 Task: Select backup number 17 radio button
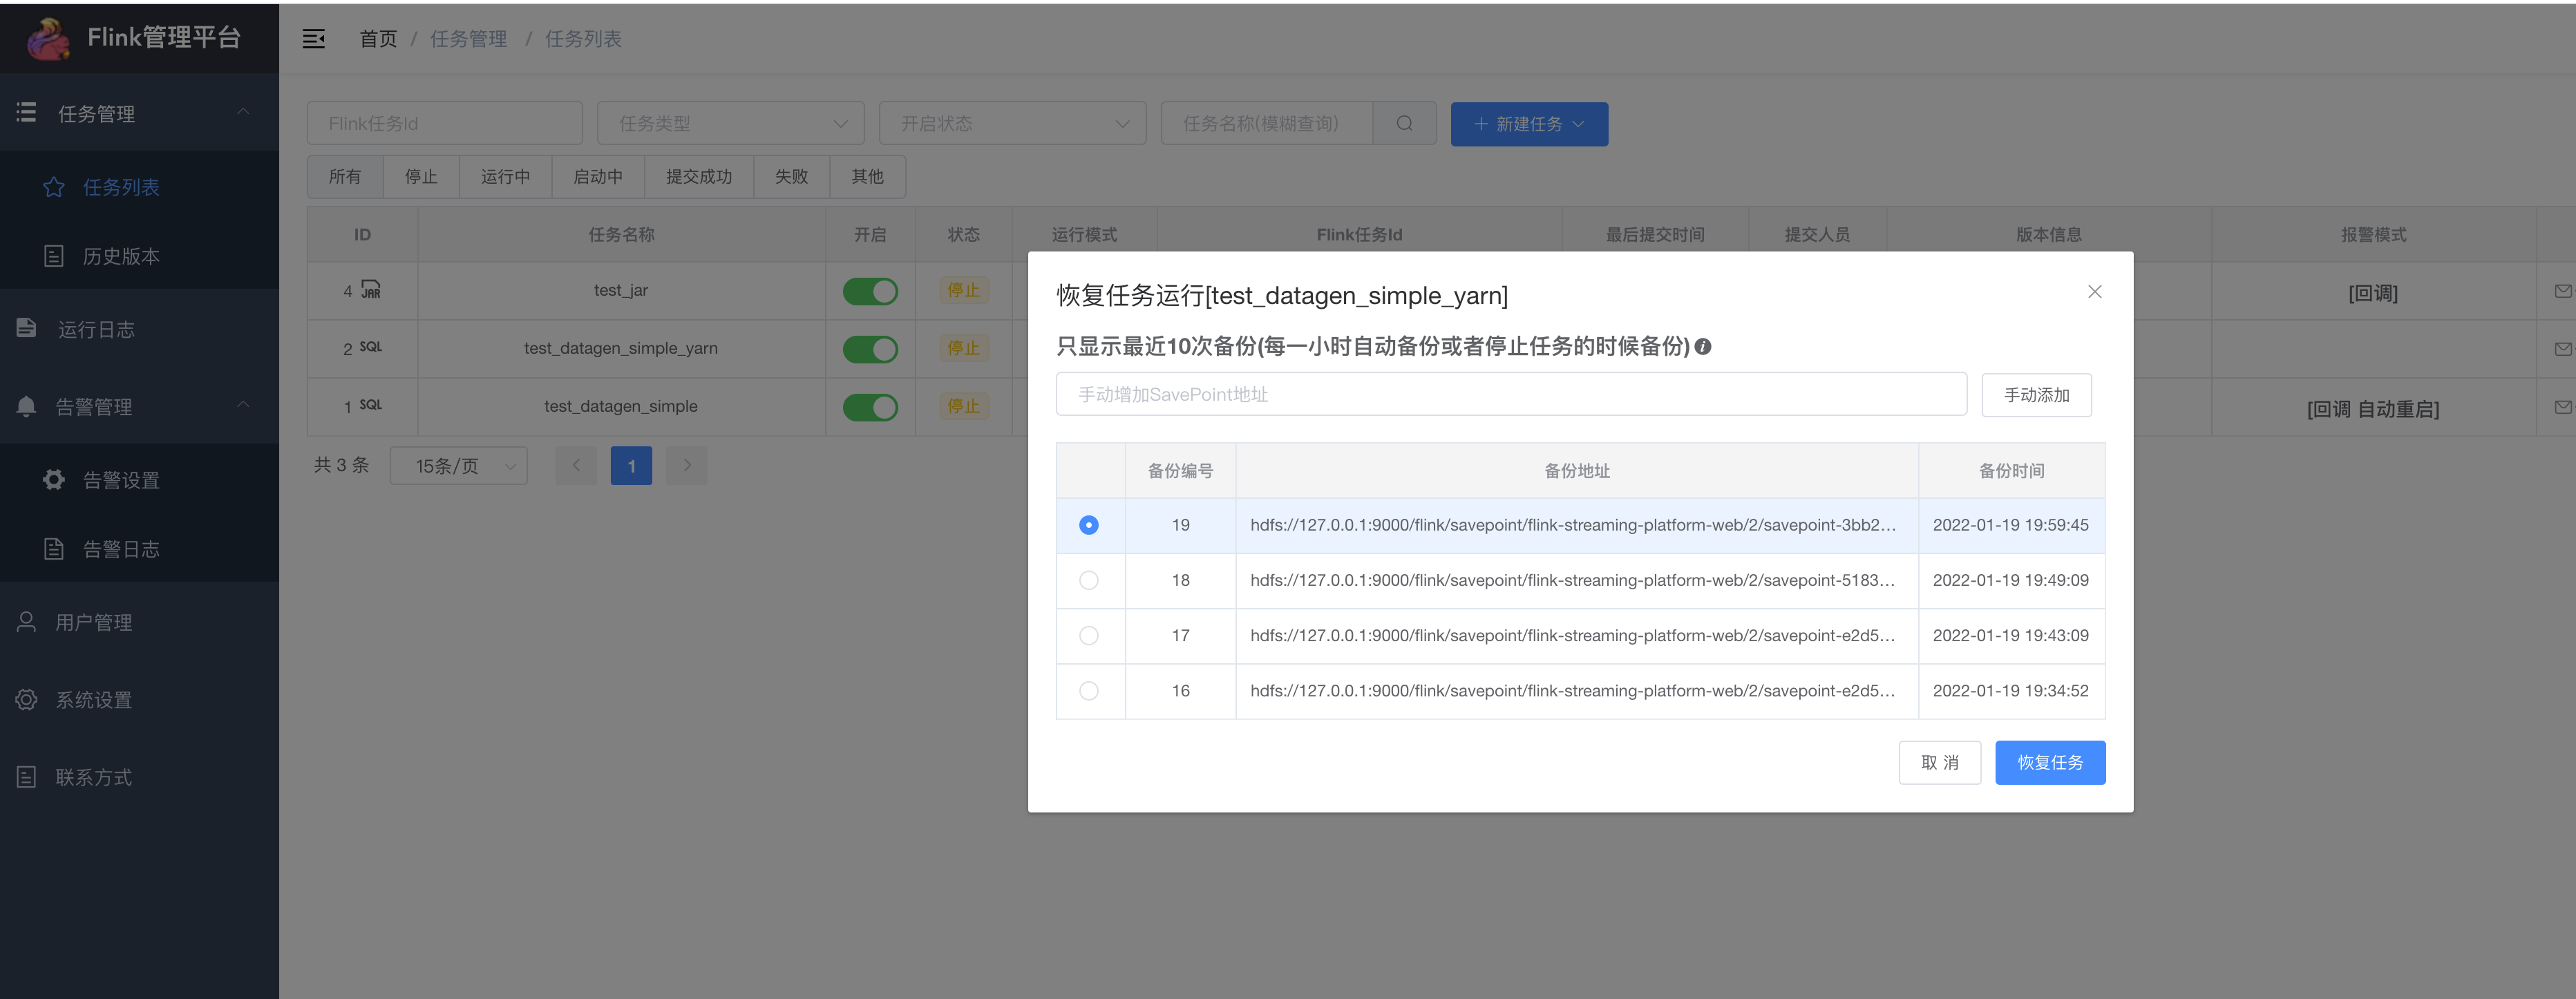point(1089,635)
